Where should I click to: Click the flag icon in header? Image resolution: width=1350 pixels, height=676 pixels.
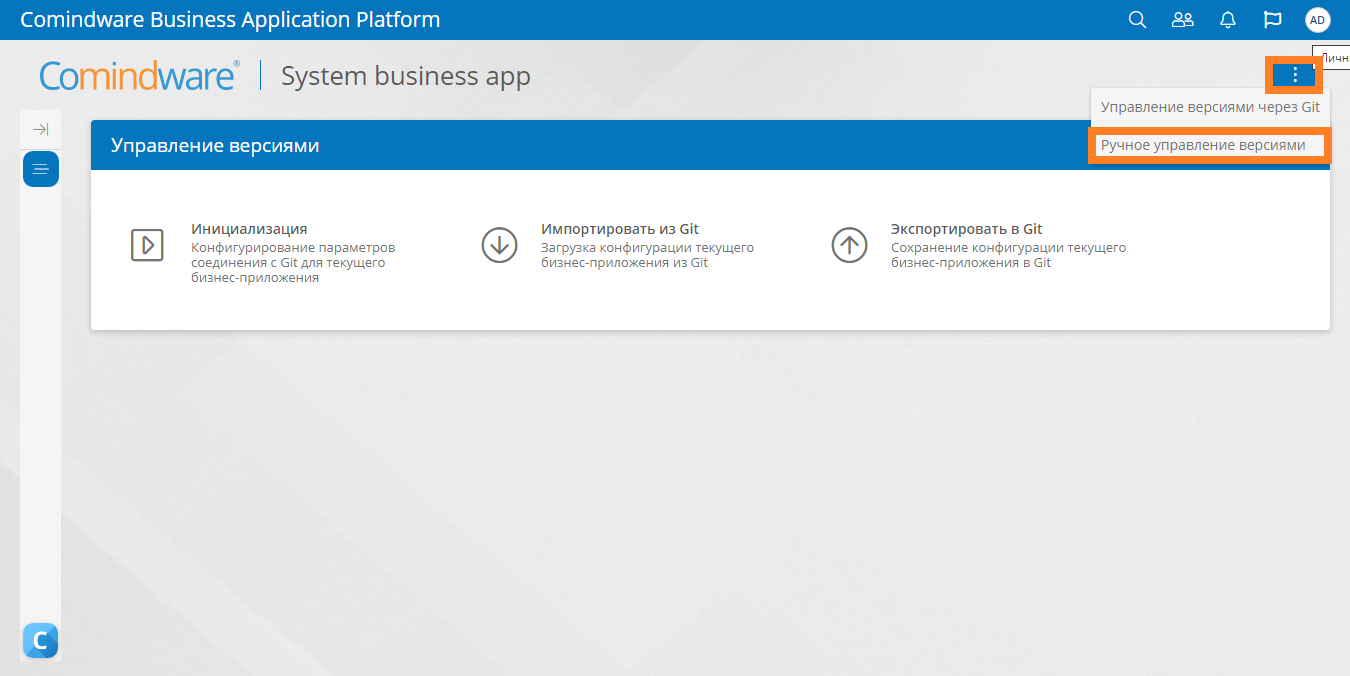1273,20
